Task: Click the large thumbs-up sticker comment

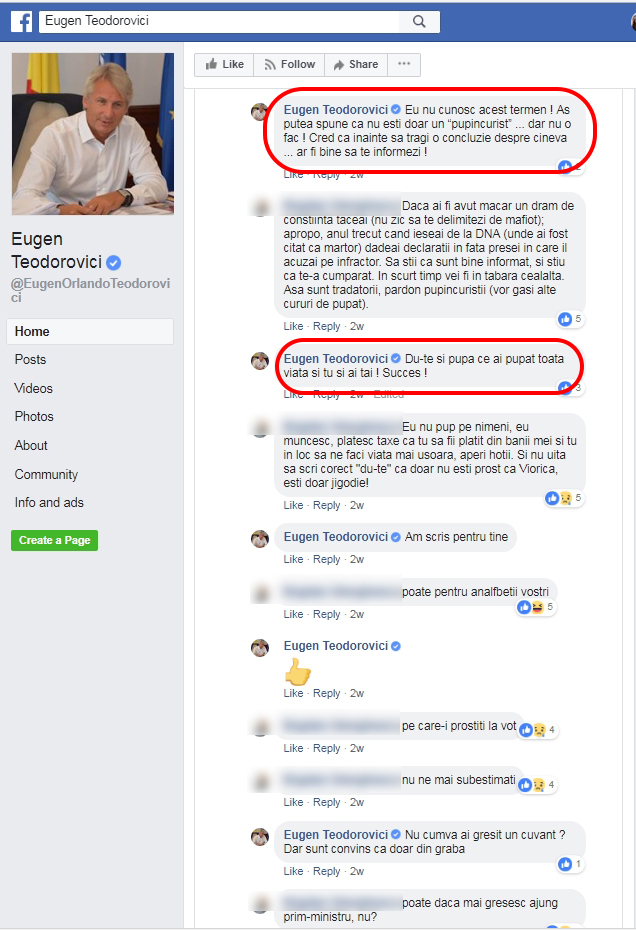Action: [x=298, y=672]
